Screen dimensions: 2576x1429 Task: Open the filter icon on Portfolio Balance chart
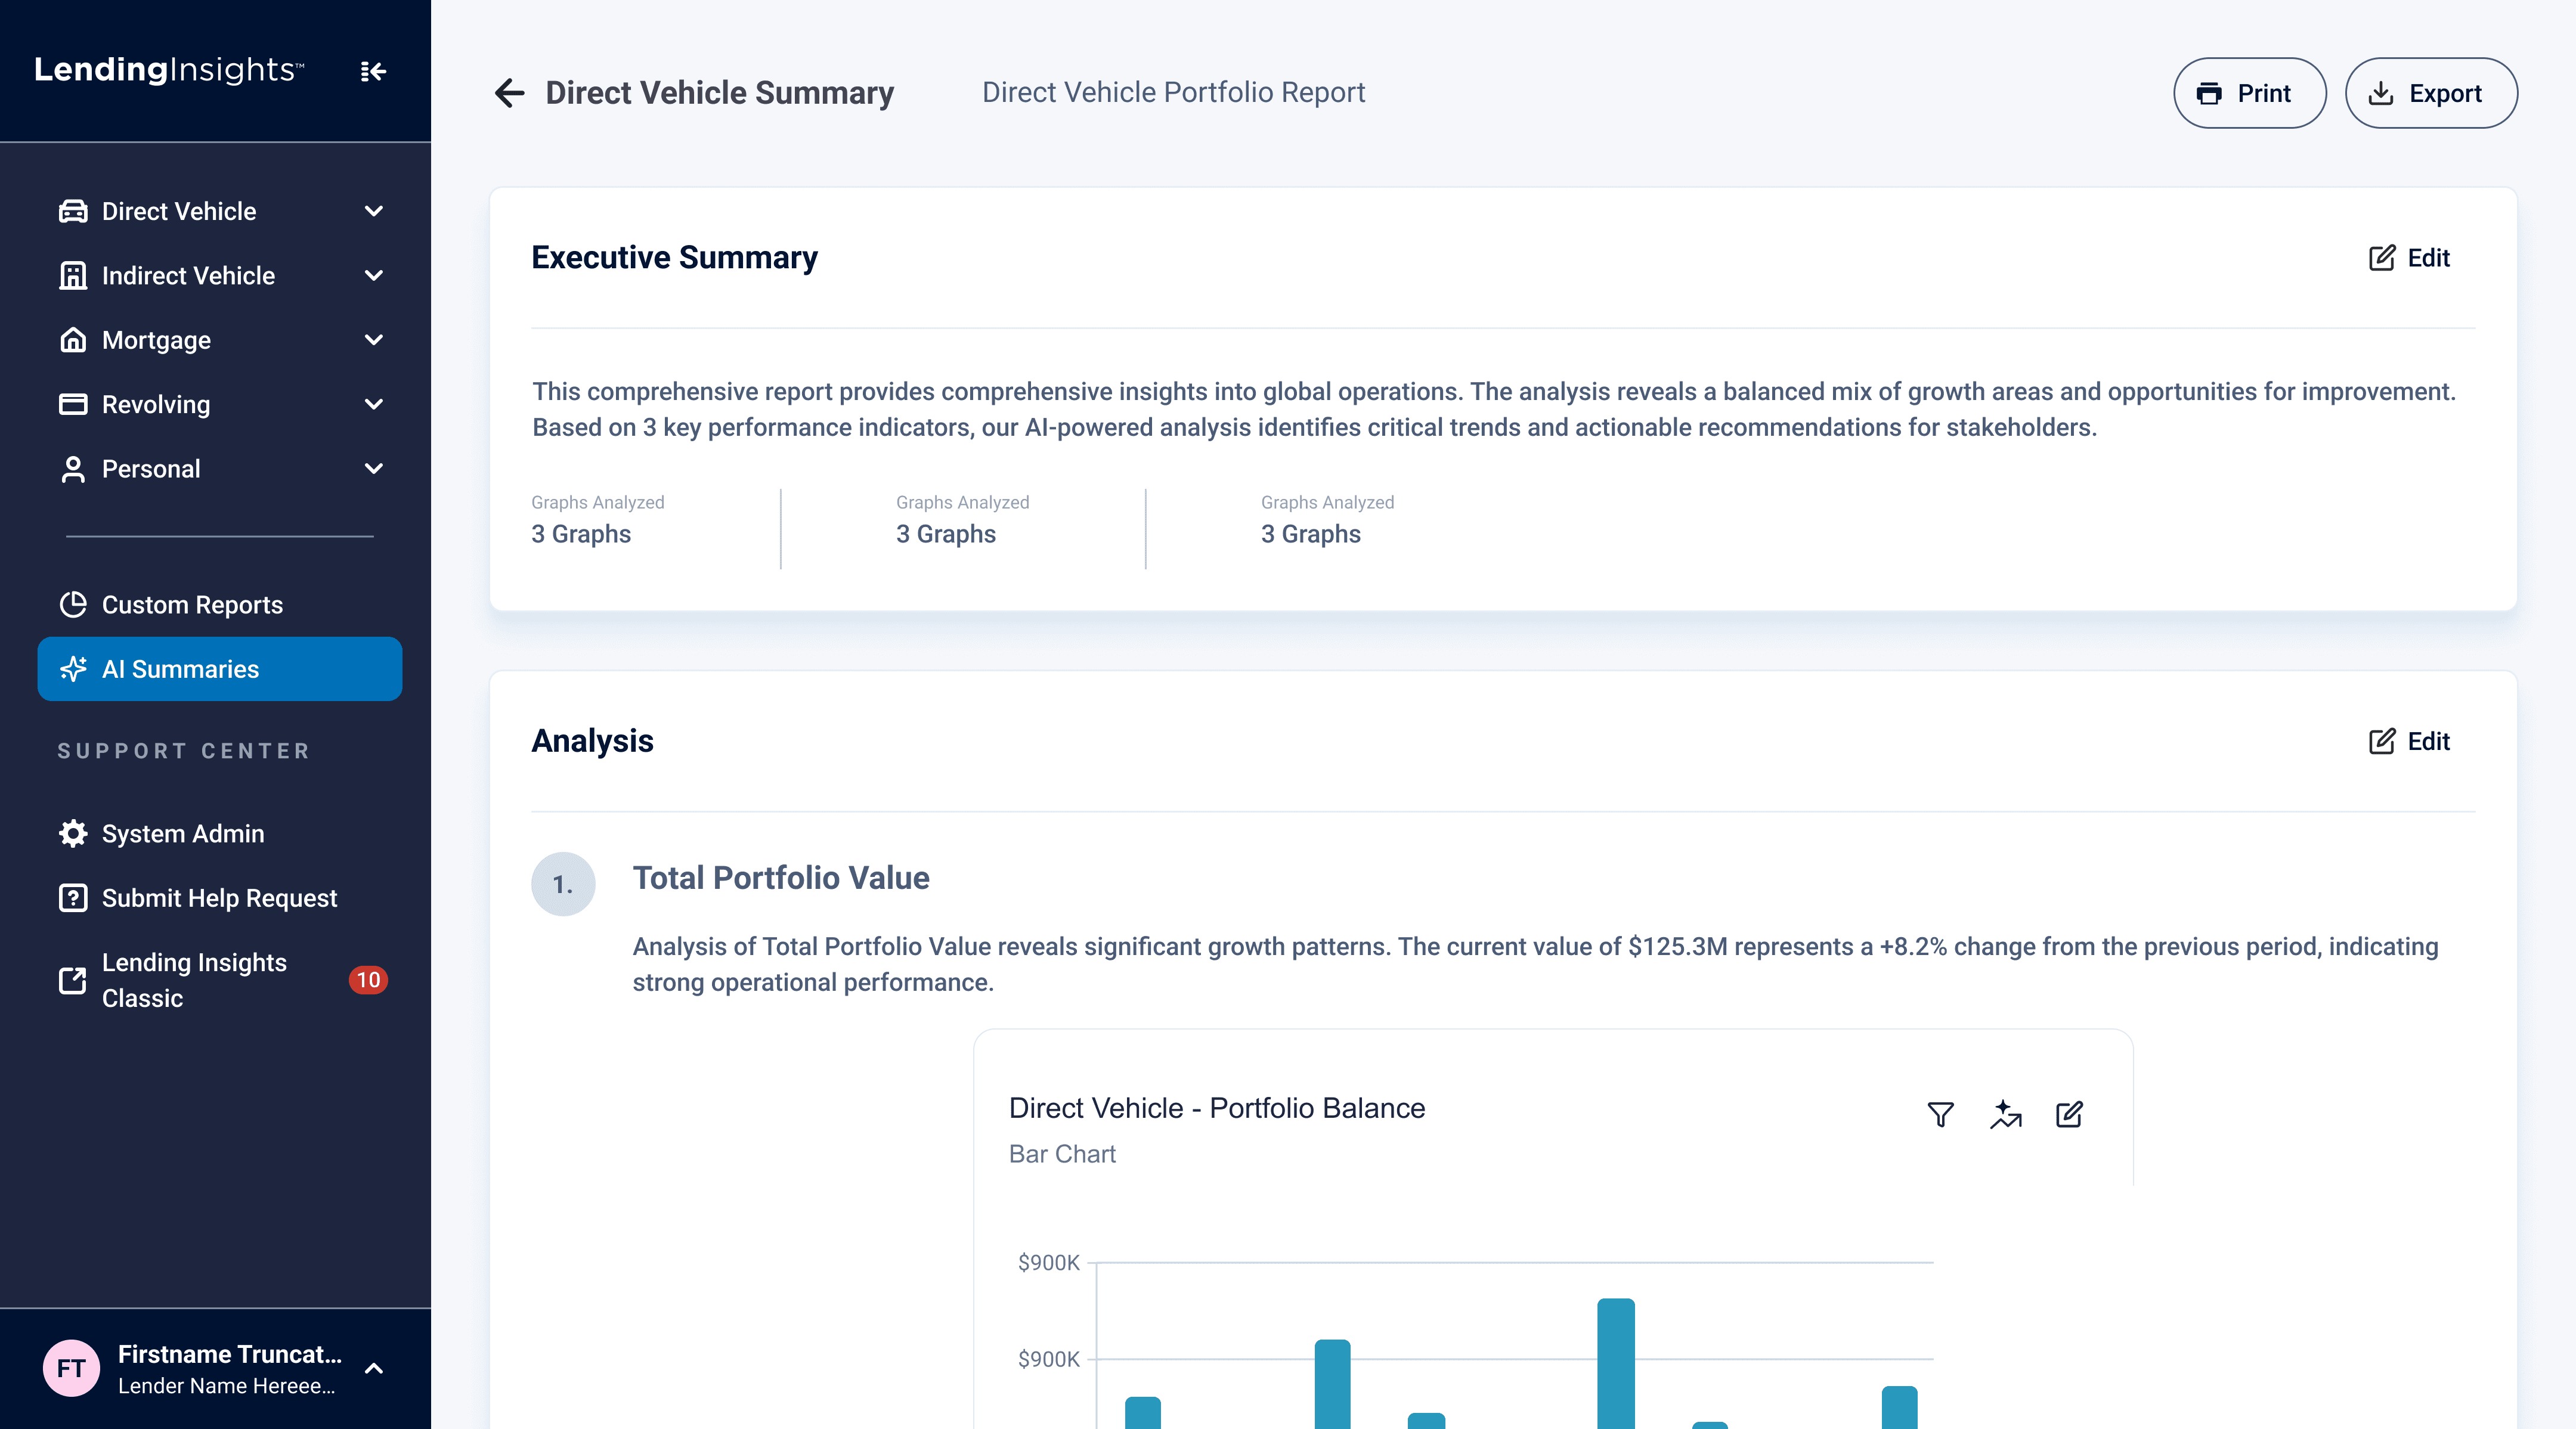pyautogui.click(x=1940, y=1114)
